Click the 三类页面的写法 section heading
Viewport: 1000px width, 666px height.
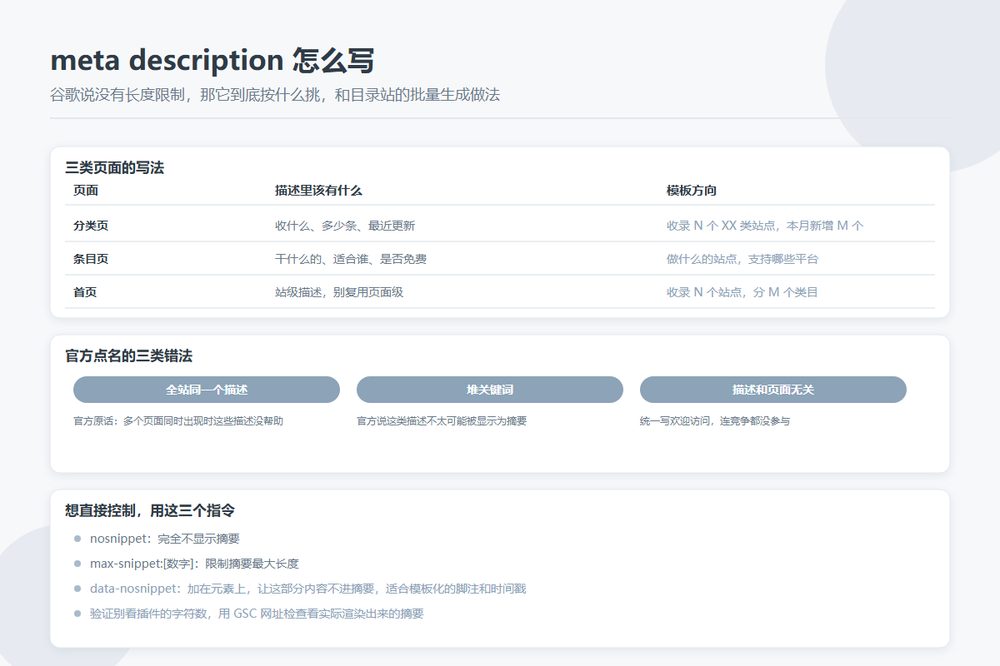[x=115, y=168]
